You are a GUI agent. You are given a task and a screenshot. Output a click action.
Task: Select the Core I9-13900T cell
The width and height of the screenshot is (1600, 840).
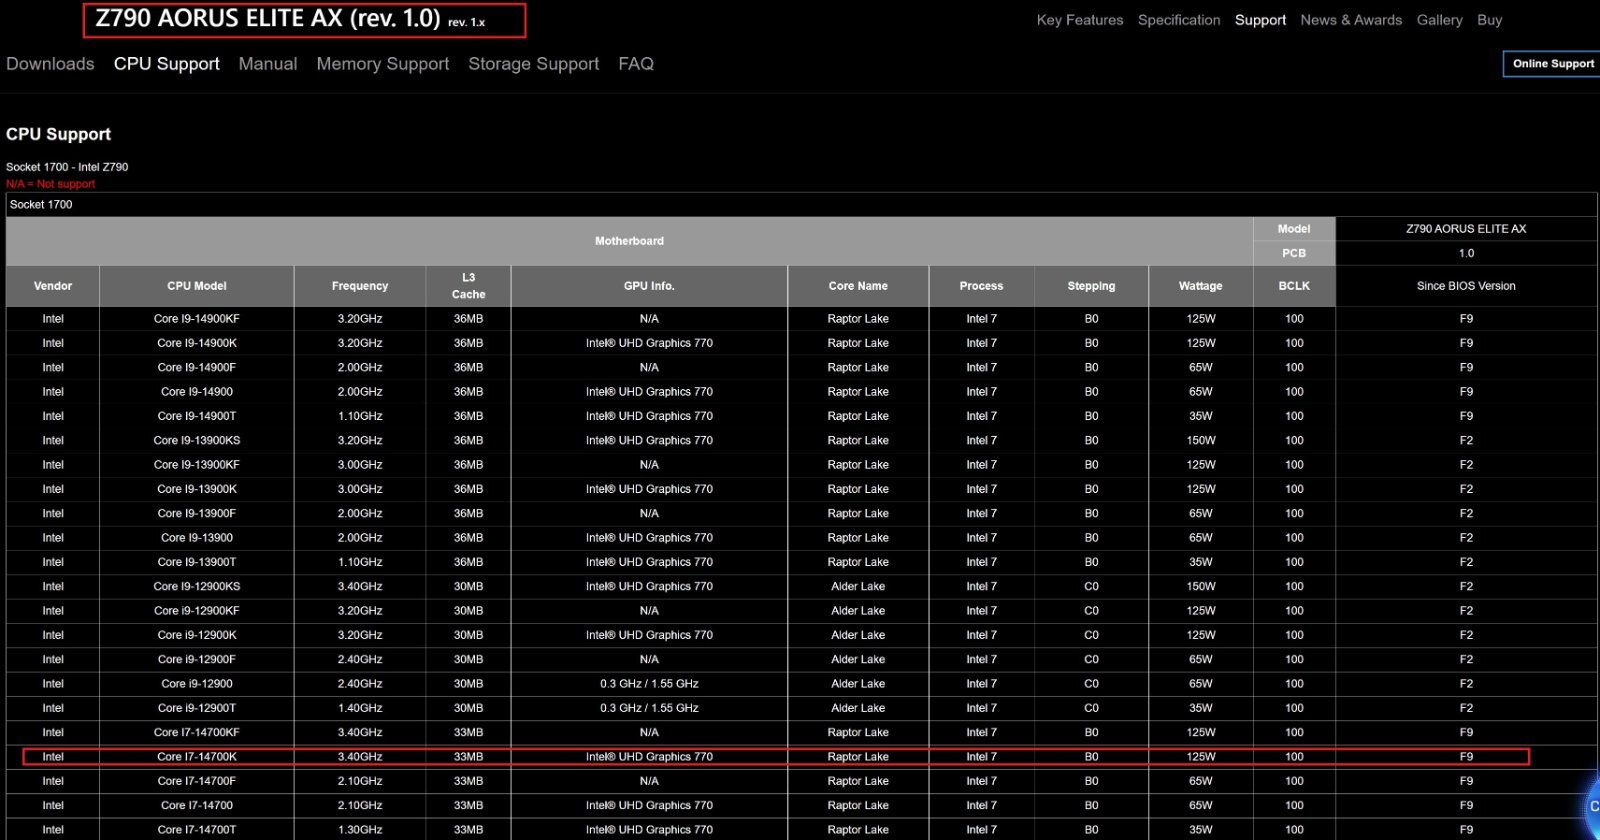click(x=197, y=562)
